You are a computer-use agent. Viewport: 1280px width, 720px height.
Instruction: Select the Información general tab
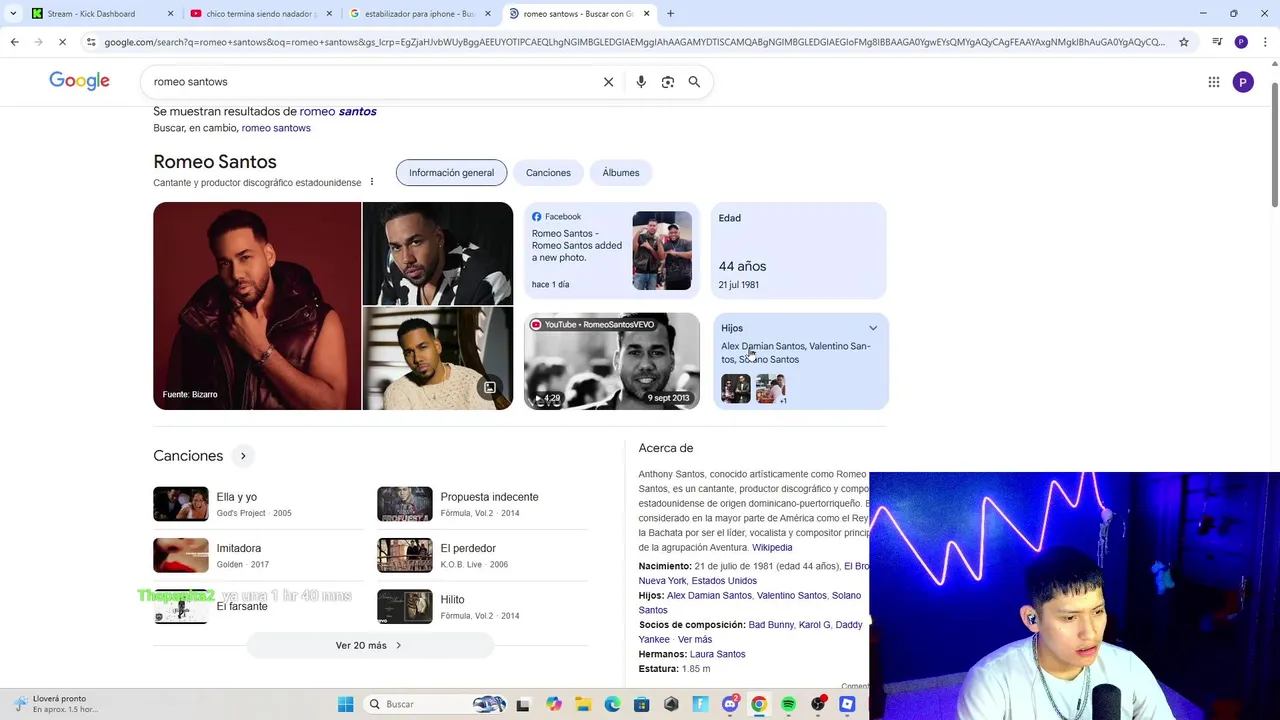point(451,173)
